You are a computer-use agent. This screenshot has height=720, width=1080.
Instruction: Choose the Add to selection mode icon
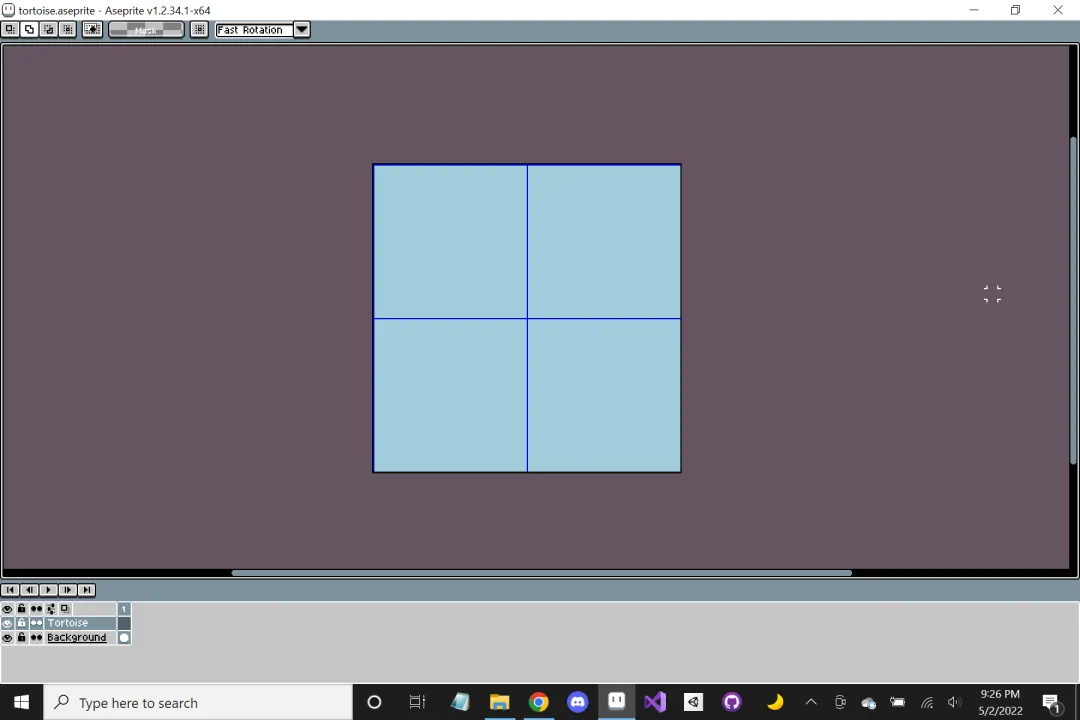point(29,30)
